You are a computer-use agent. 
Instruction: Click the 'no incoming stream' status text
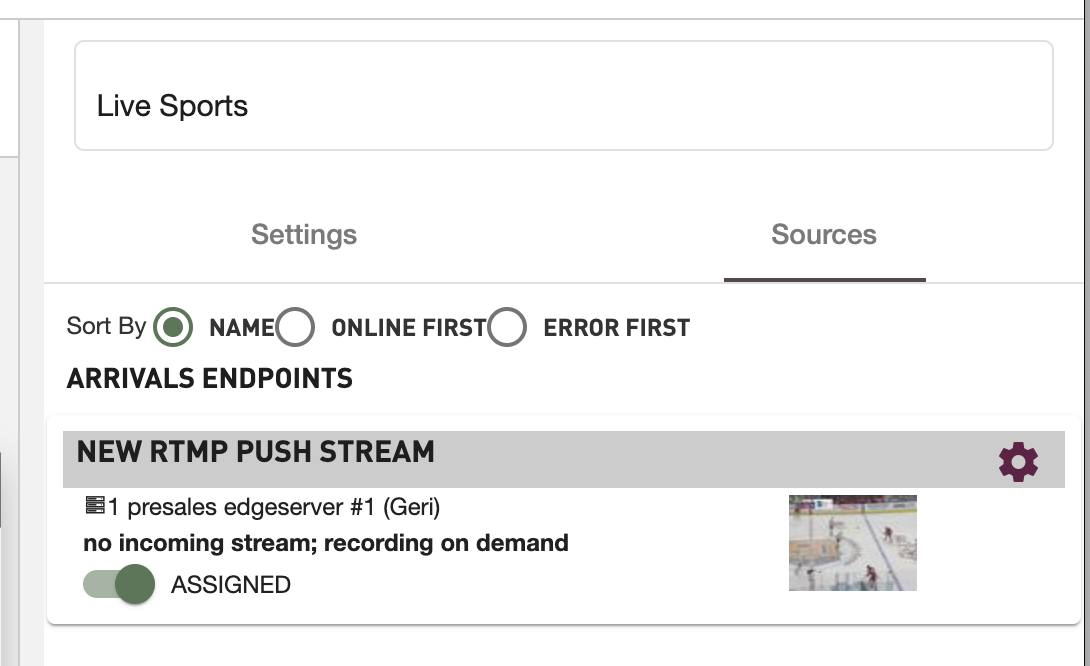(326, 543)
